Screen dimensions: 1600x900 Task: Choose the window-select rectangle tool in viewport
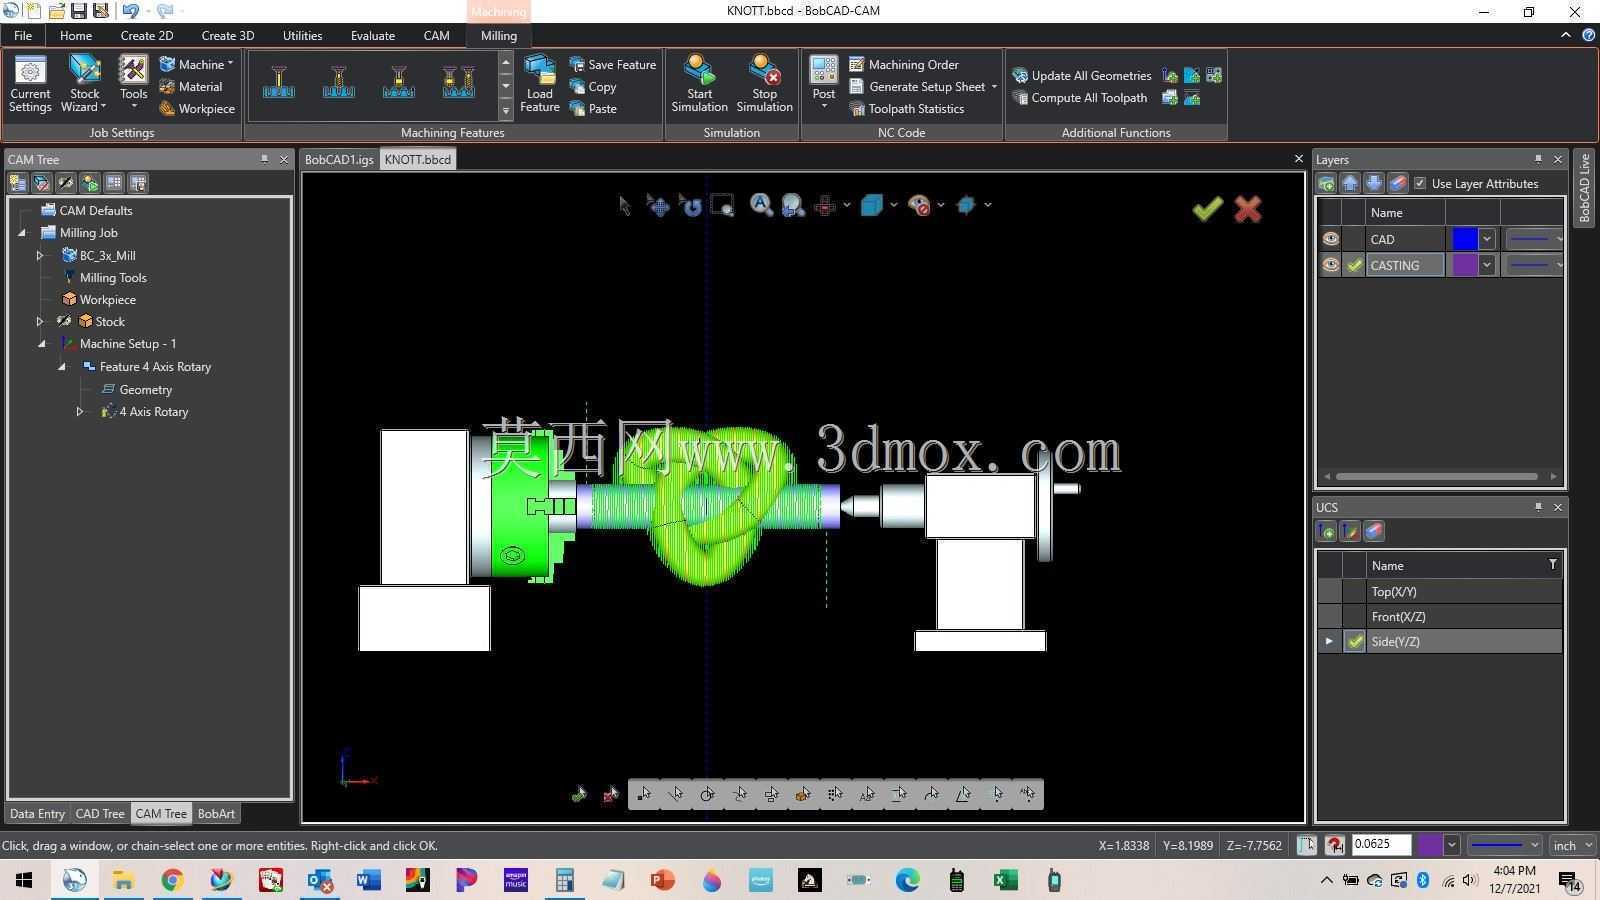click(x=722, y=205)
